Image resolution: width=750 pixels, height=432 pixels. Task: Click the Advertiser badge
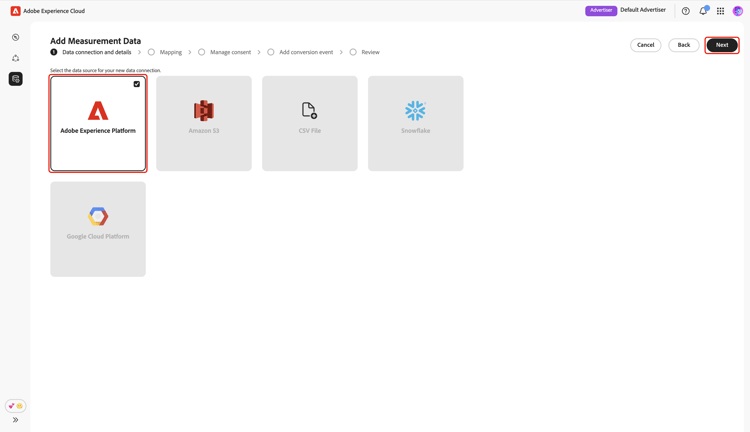tap(601, 11)
